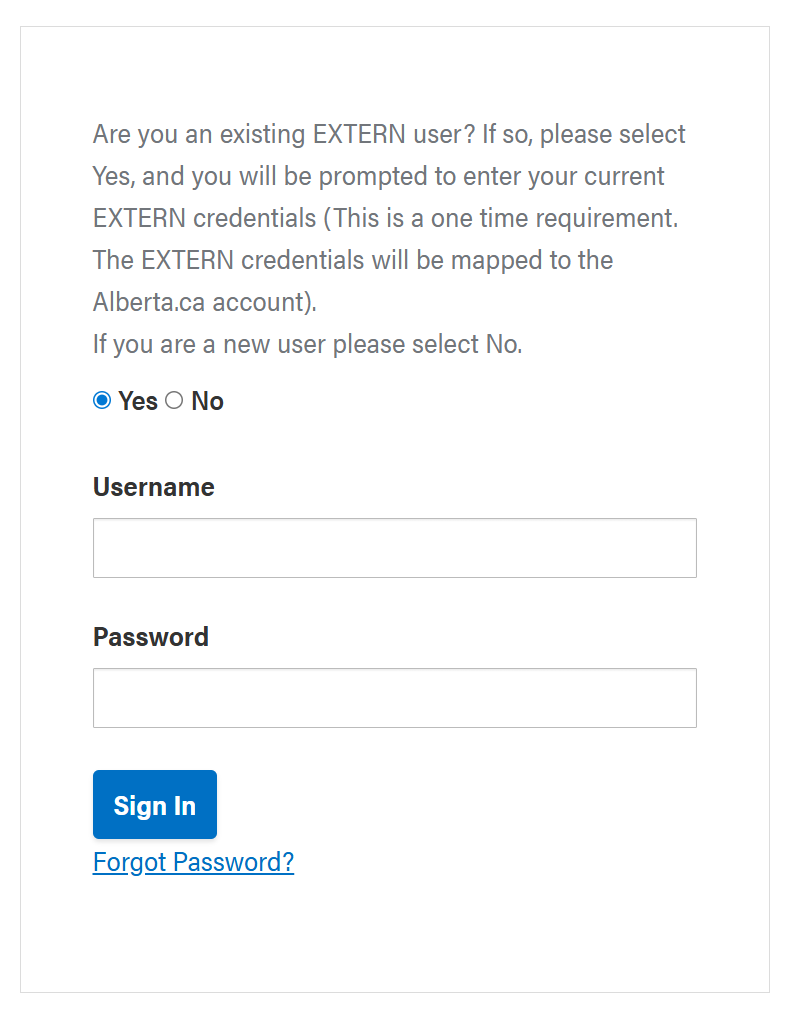Click the EXTERN user instructions paragraph
Image resolution: width=799 pixels, height=1030 pixels.
click(388, 217)
